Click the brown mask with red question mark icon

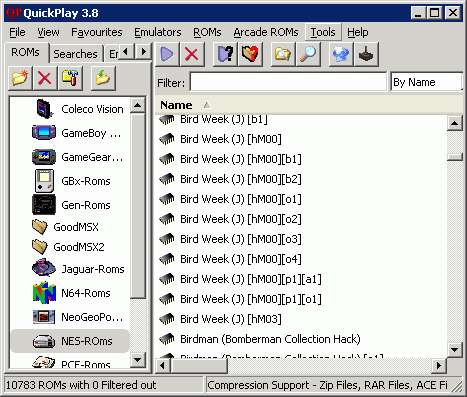click(x=250, y=54)
